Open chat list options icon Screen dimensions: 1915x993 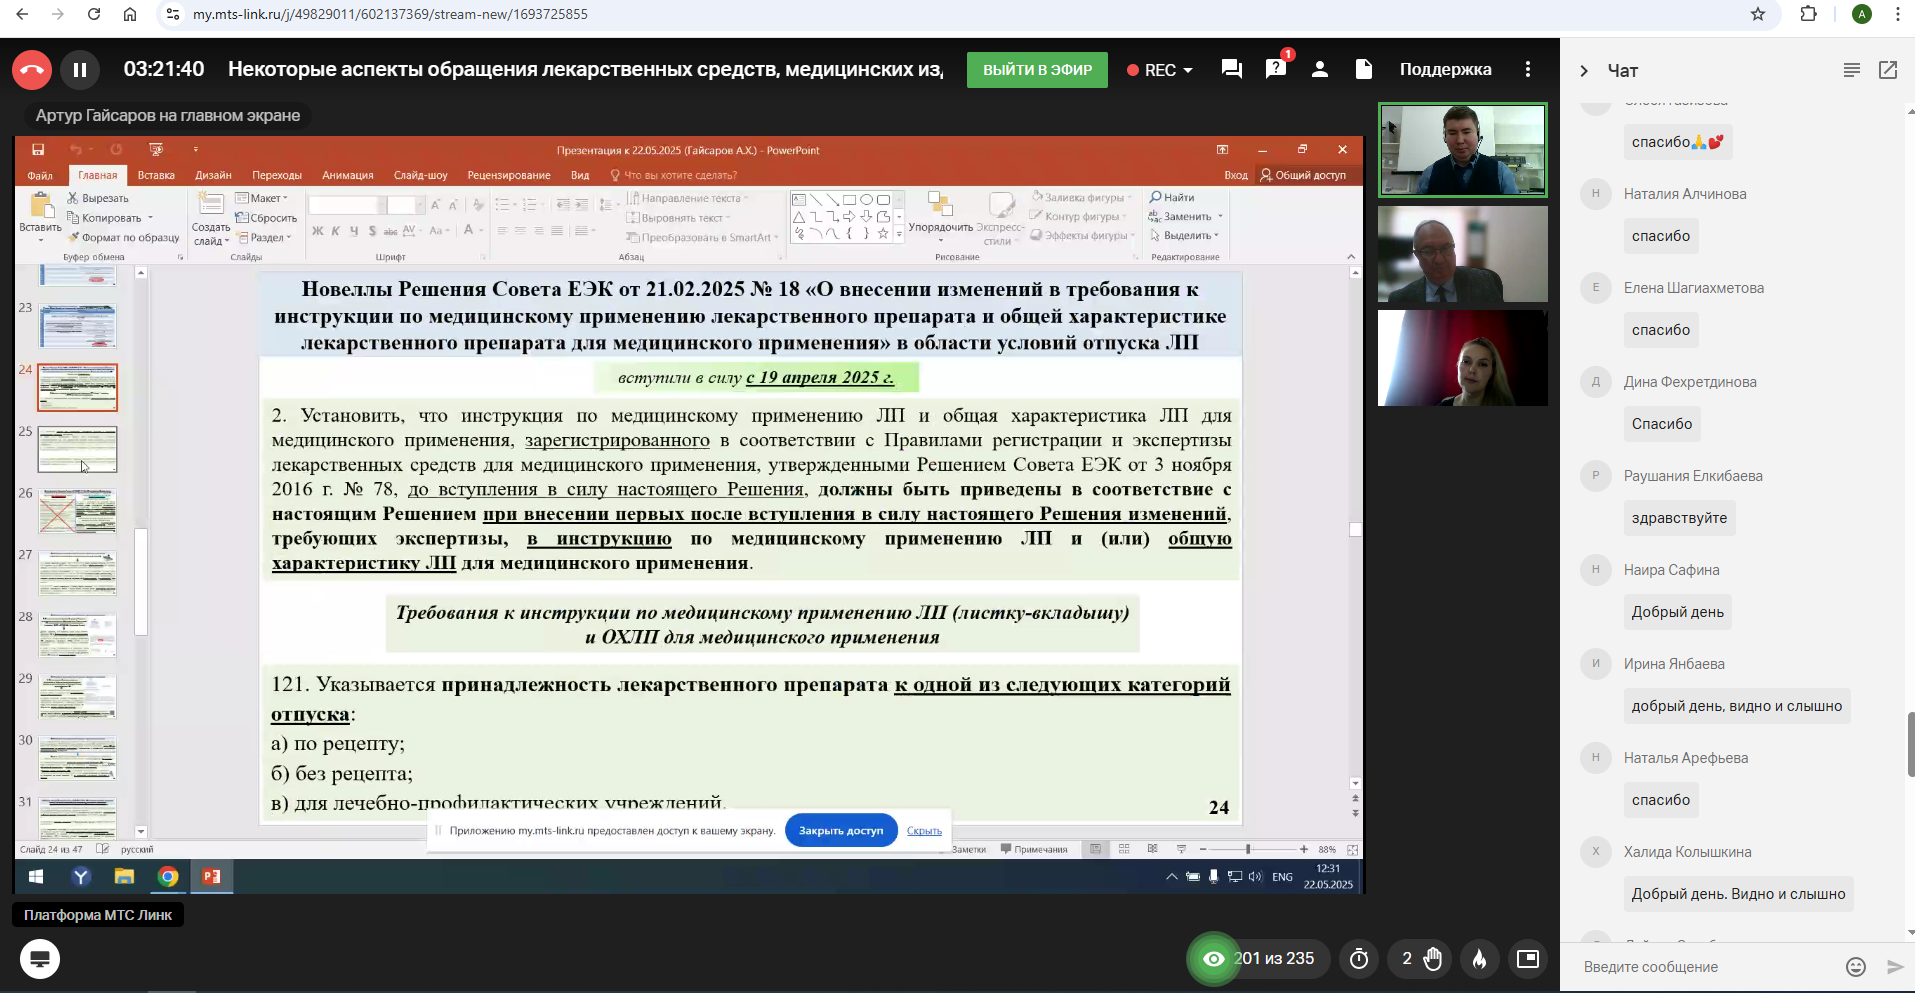[x=1852, y=70]
